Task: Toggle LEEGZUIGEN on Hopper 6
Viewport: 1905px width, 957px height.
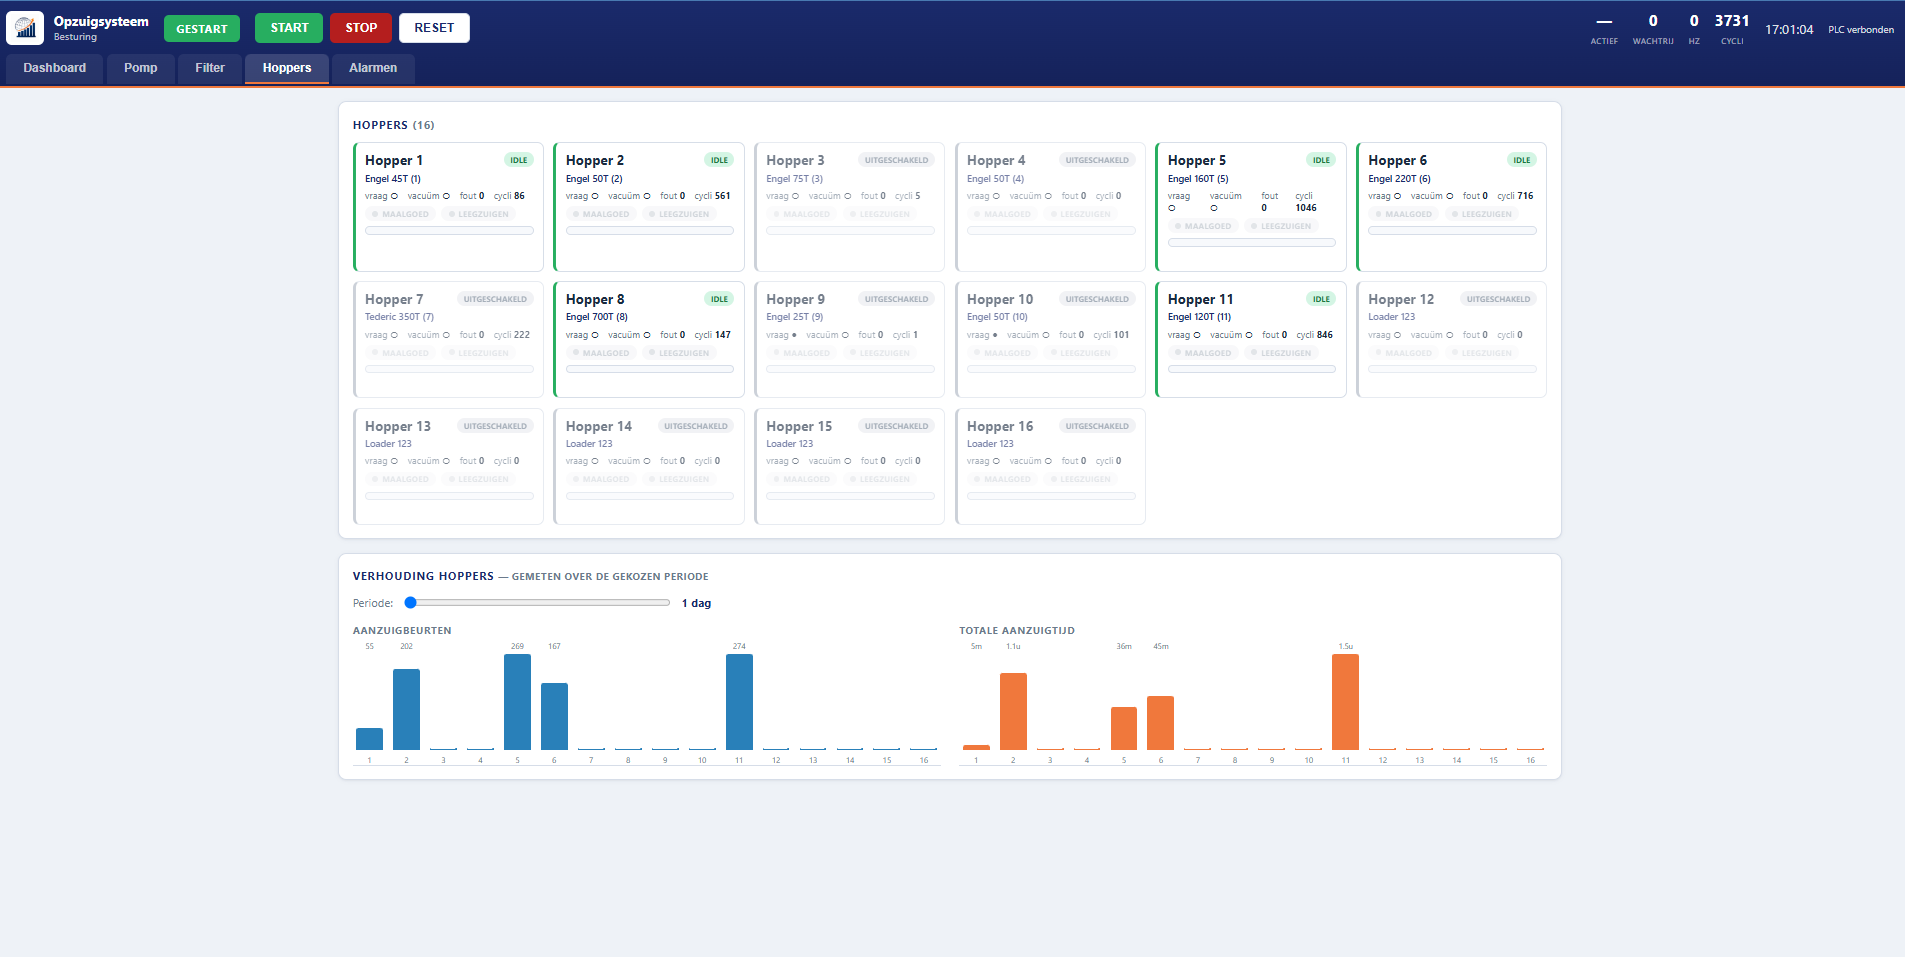Action: click(x=1482, y=214)
